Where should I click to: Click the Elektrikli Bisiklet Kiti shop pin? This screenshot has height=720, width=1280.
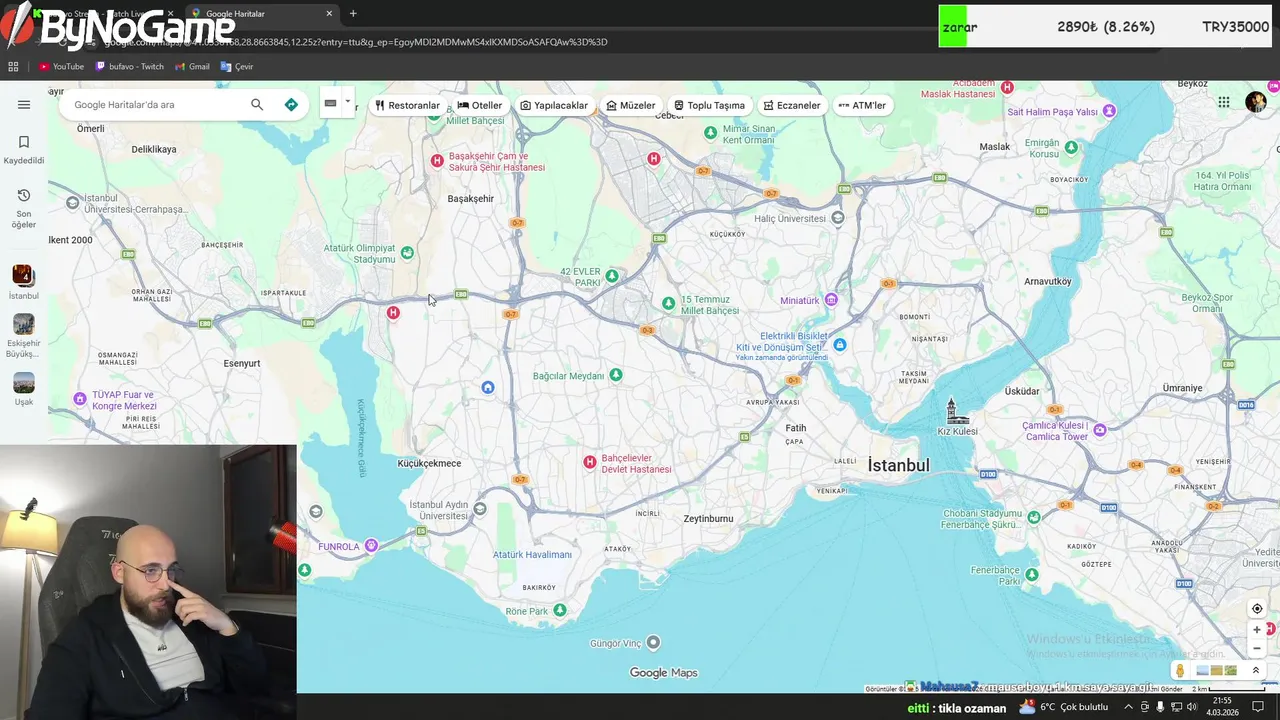coord(840,345)
